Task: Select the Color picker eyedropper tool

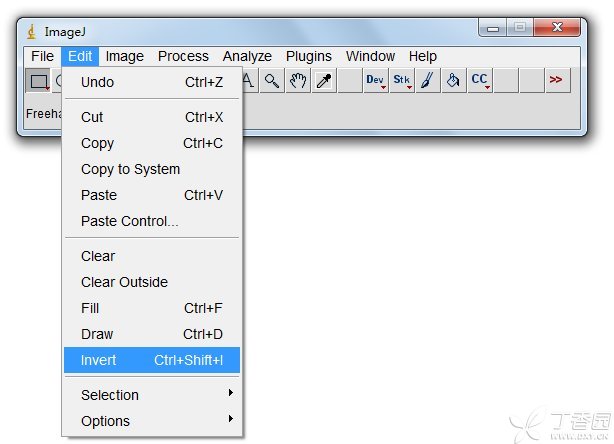Action: [x=324, y=81]
